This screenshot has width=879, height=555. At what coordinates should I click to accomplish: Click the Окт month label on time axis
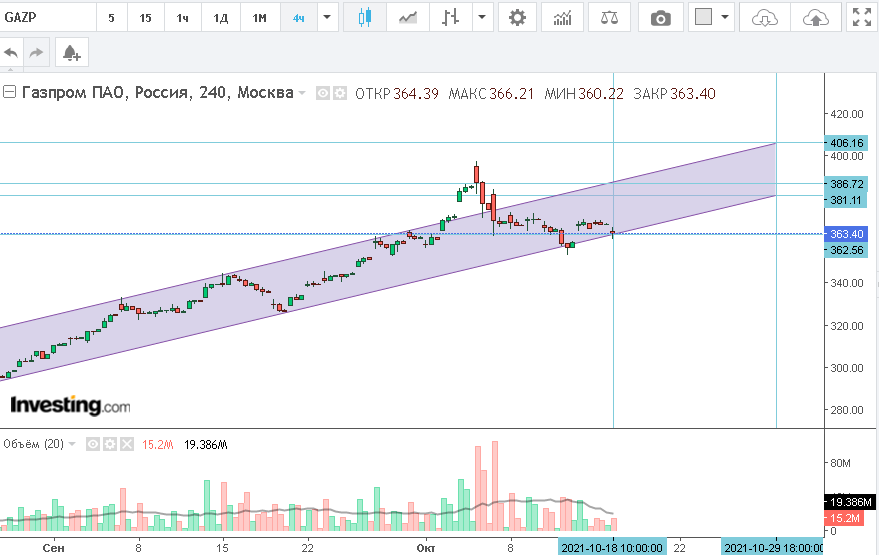425,548
